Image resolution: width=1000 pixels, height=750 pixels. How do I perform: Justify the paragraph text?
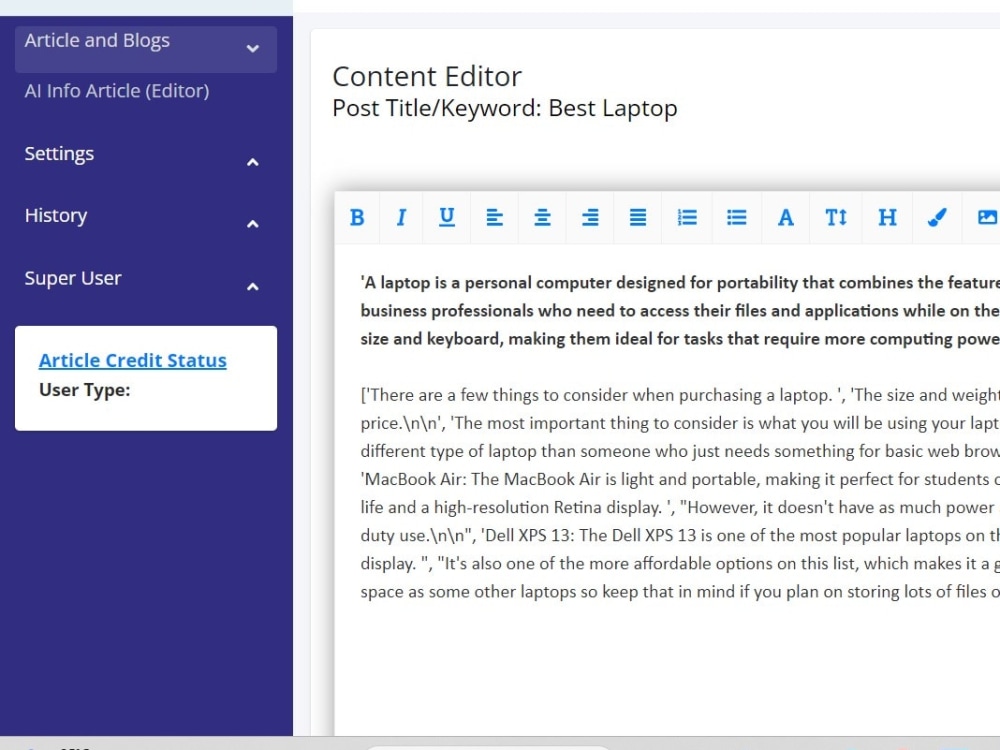pyautogui.click(x=638, y=217)
